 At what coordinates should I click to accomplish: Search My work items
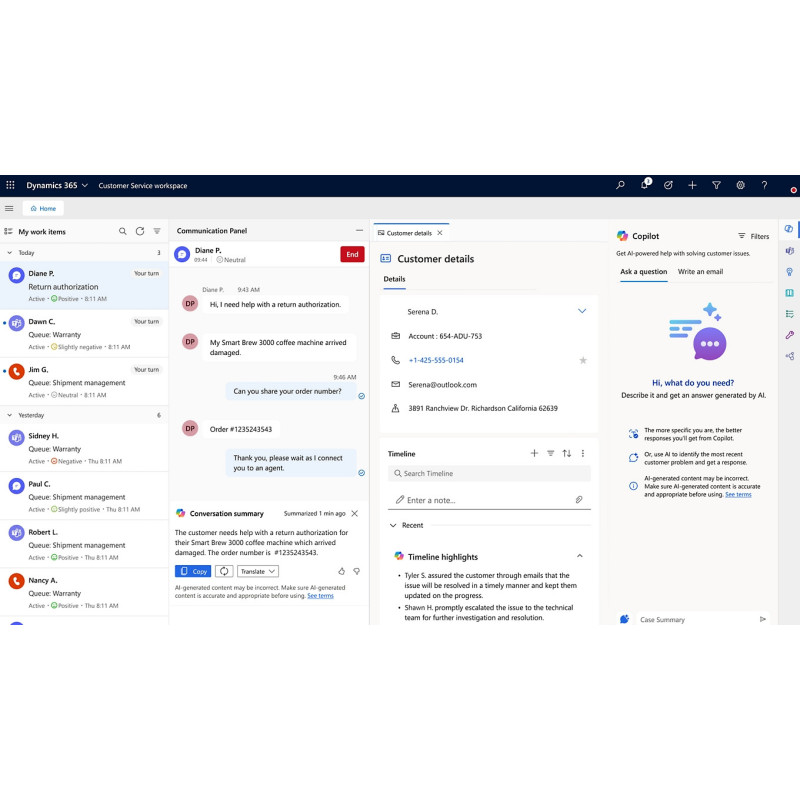pyautogui.click(x=122, y=231)
